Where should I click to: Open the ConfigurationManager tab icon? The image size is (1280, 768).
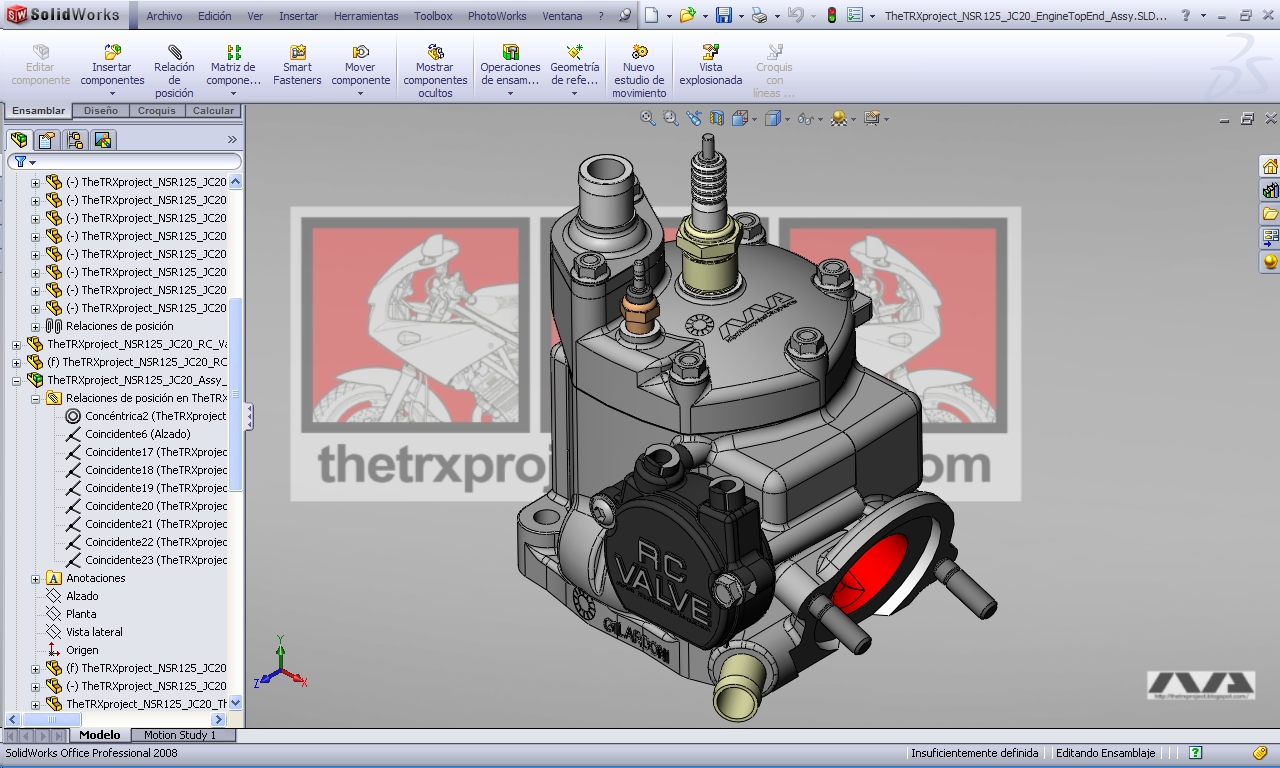75,140
